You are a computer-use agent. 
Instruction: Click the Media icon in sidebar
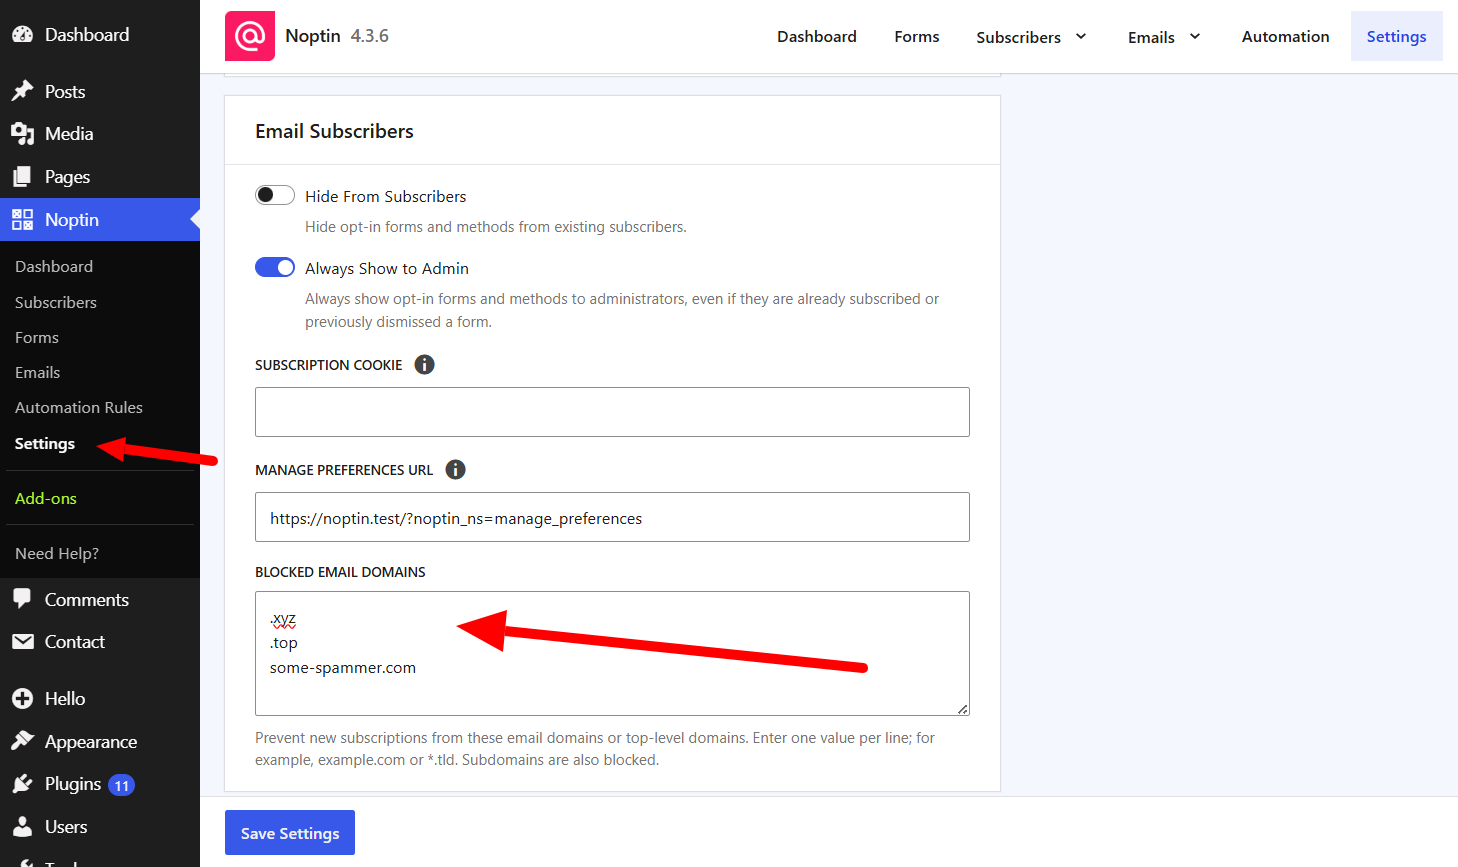point(22,133)
